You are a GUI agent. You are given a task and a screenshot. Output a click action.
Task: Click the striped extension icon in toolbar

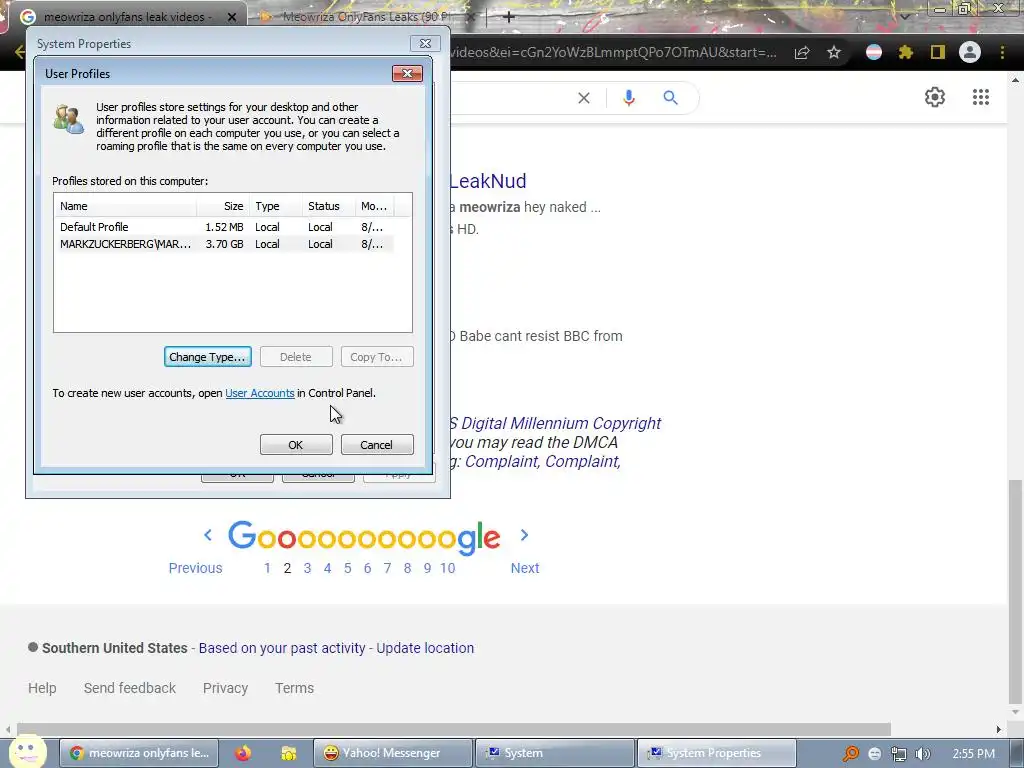874,52
